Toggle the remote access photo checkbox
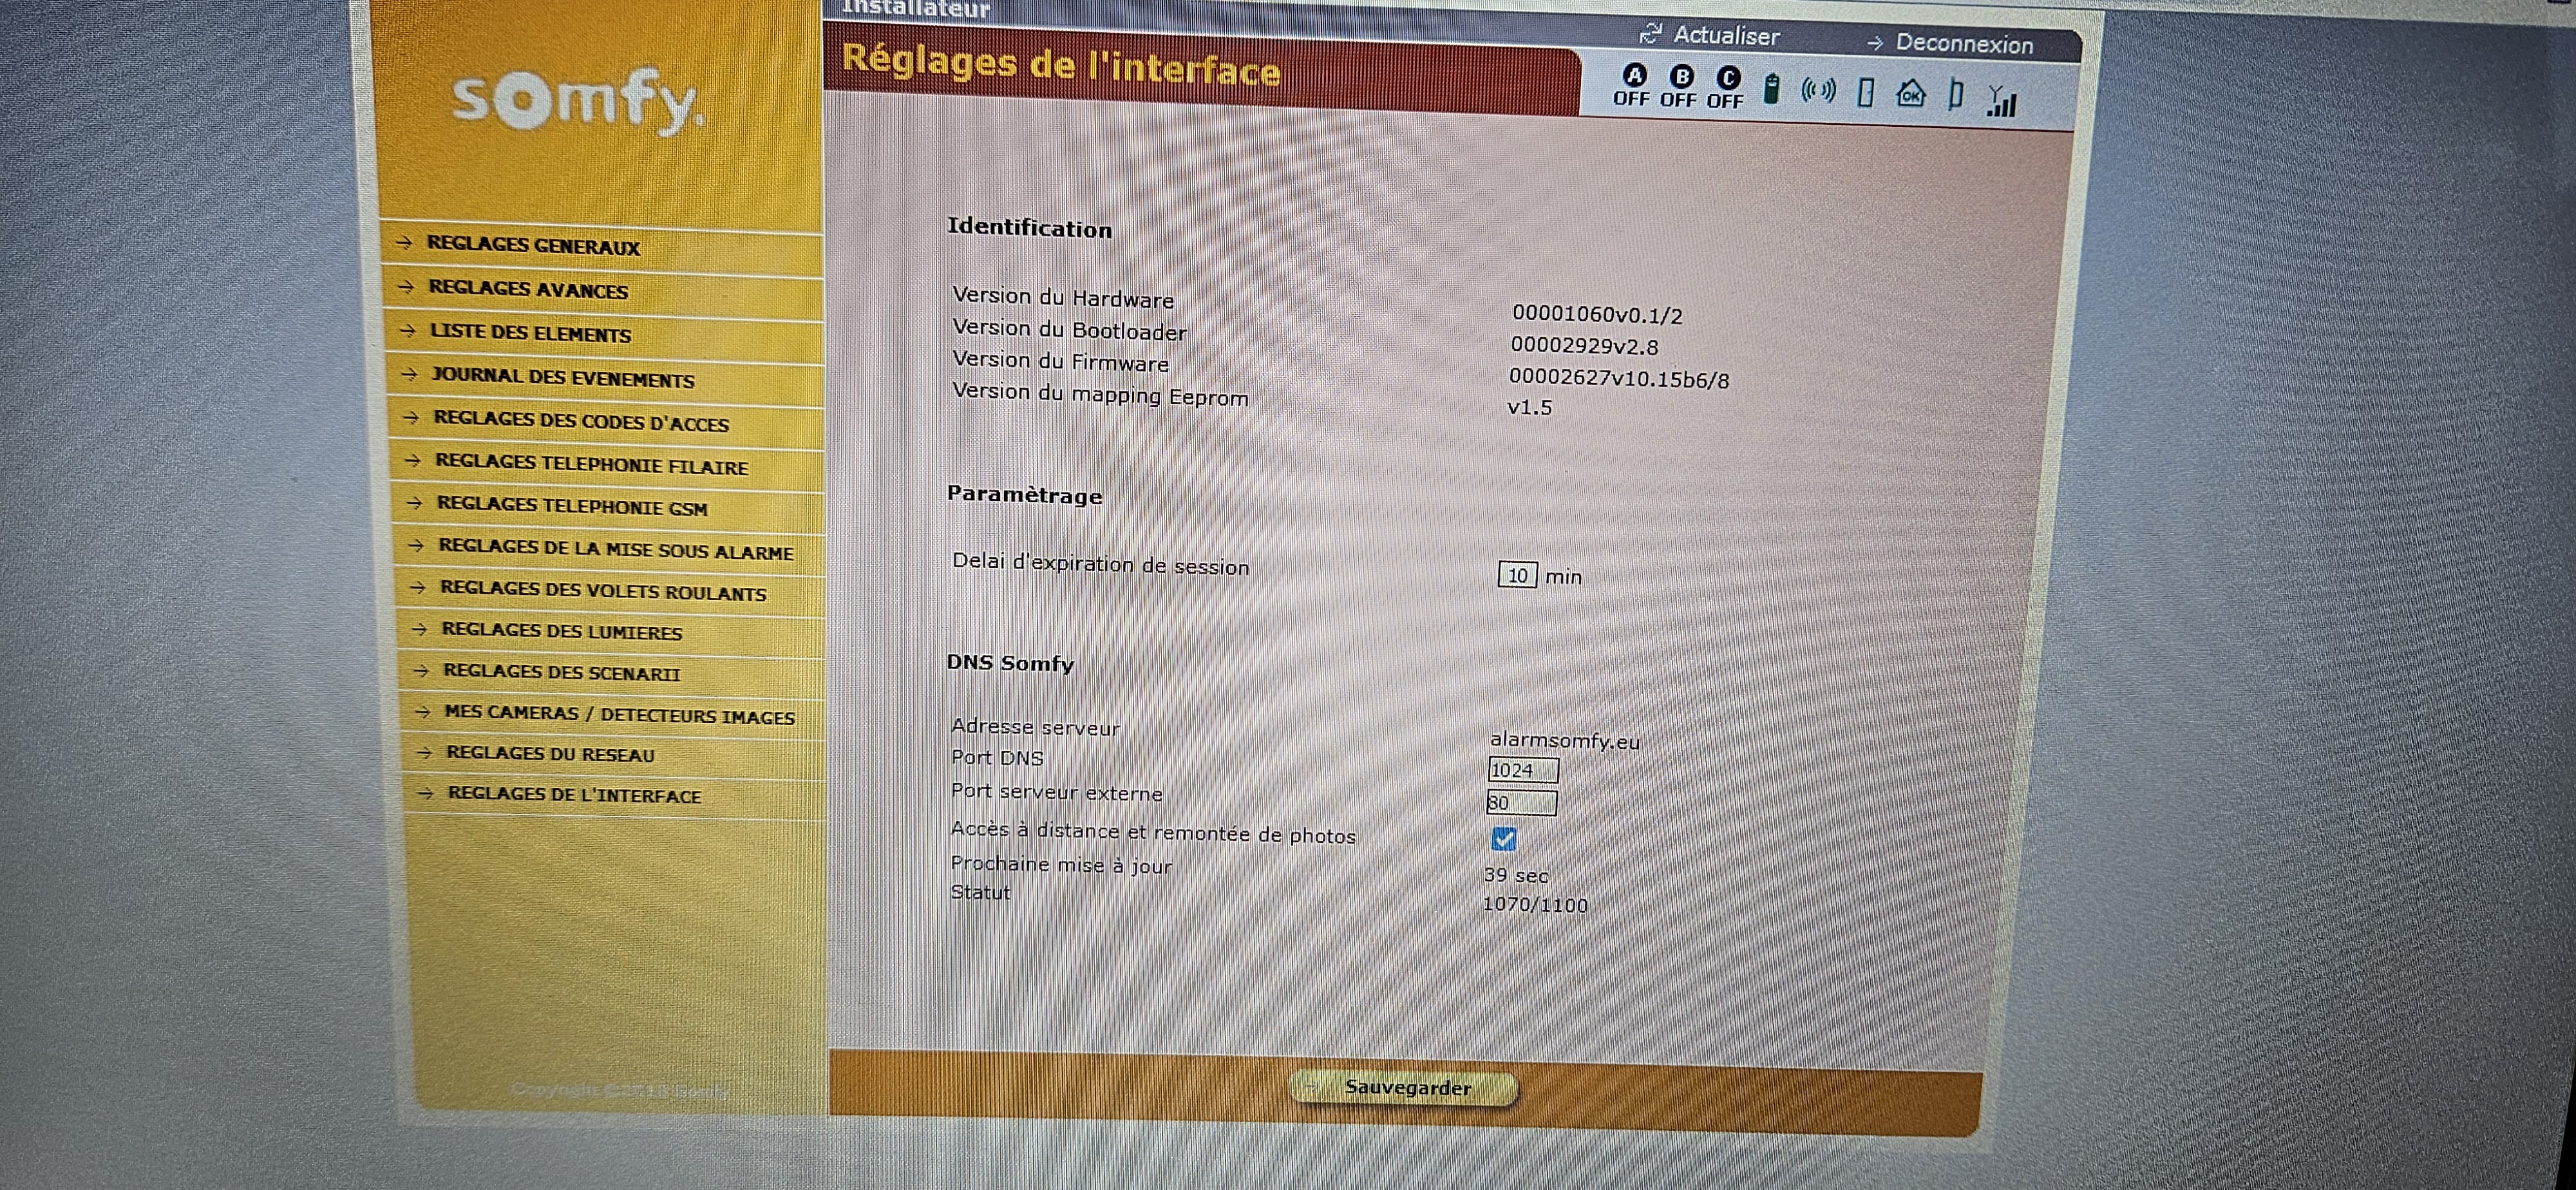This screenshot has width=2576, height=1190. tap(1504, 838)
